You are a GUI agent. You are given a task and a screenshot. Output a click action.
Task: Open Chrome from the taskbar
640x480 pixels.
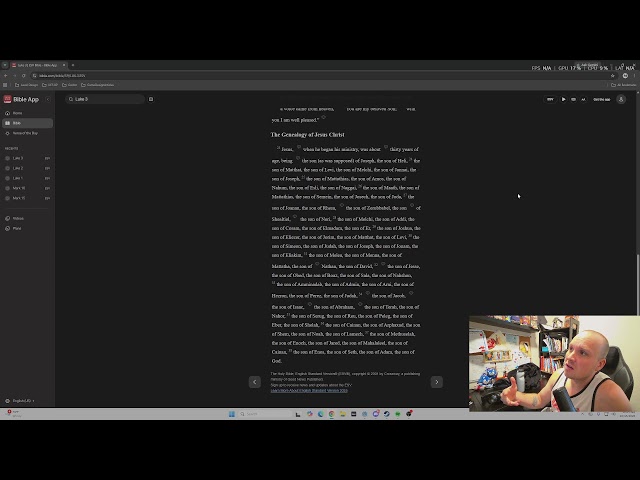[331, 414]
